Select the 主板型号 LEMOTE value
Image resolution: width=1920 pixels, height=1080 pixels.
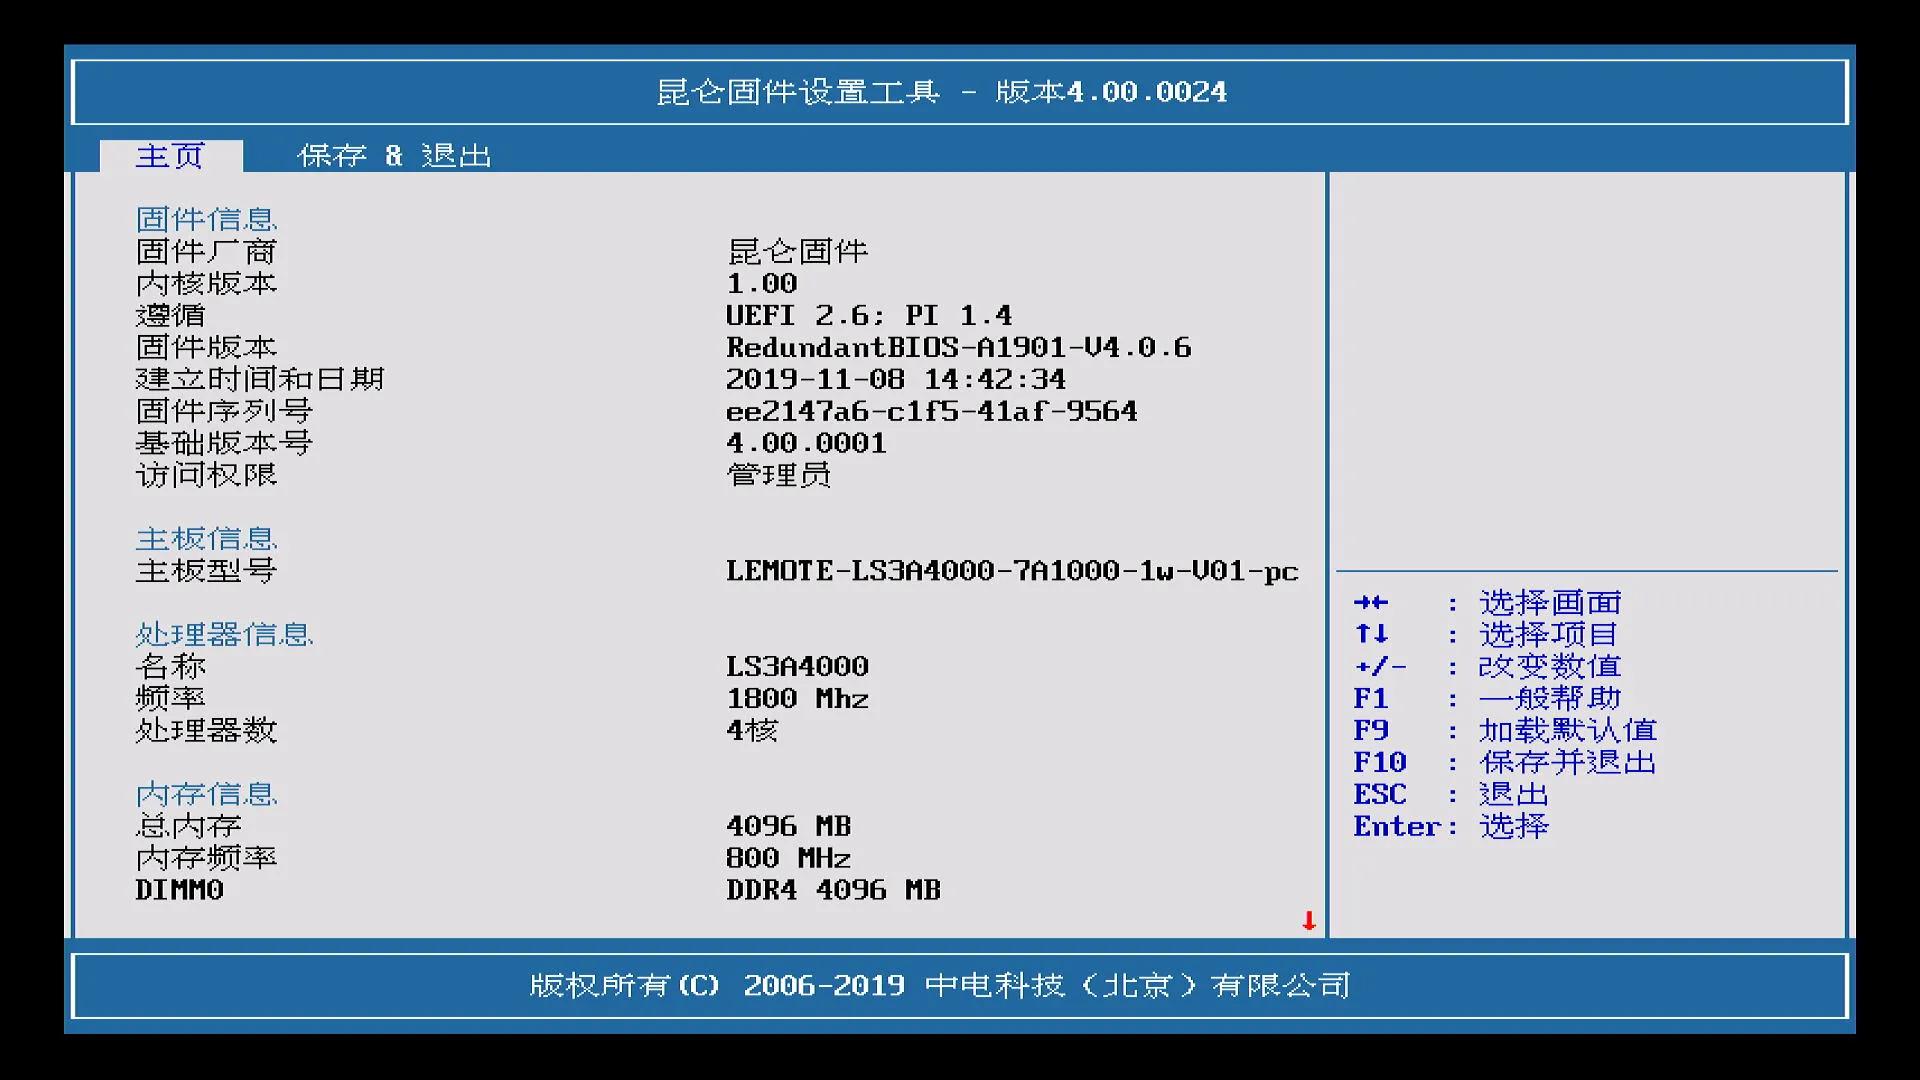coord(1011,571)
